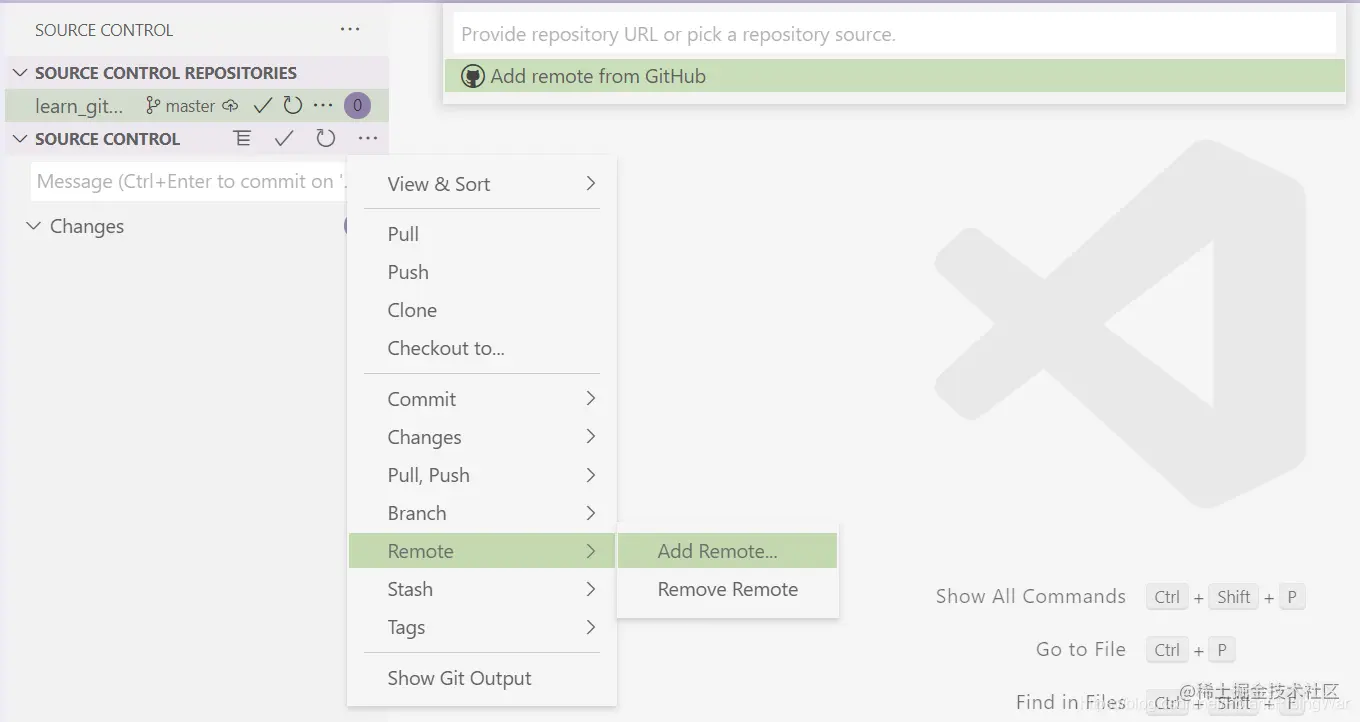Select the learn_git repository name

[x=79, y=106]
